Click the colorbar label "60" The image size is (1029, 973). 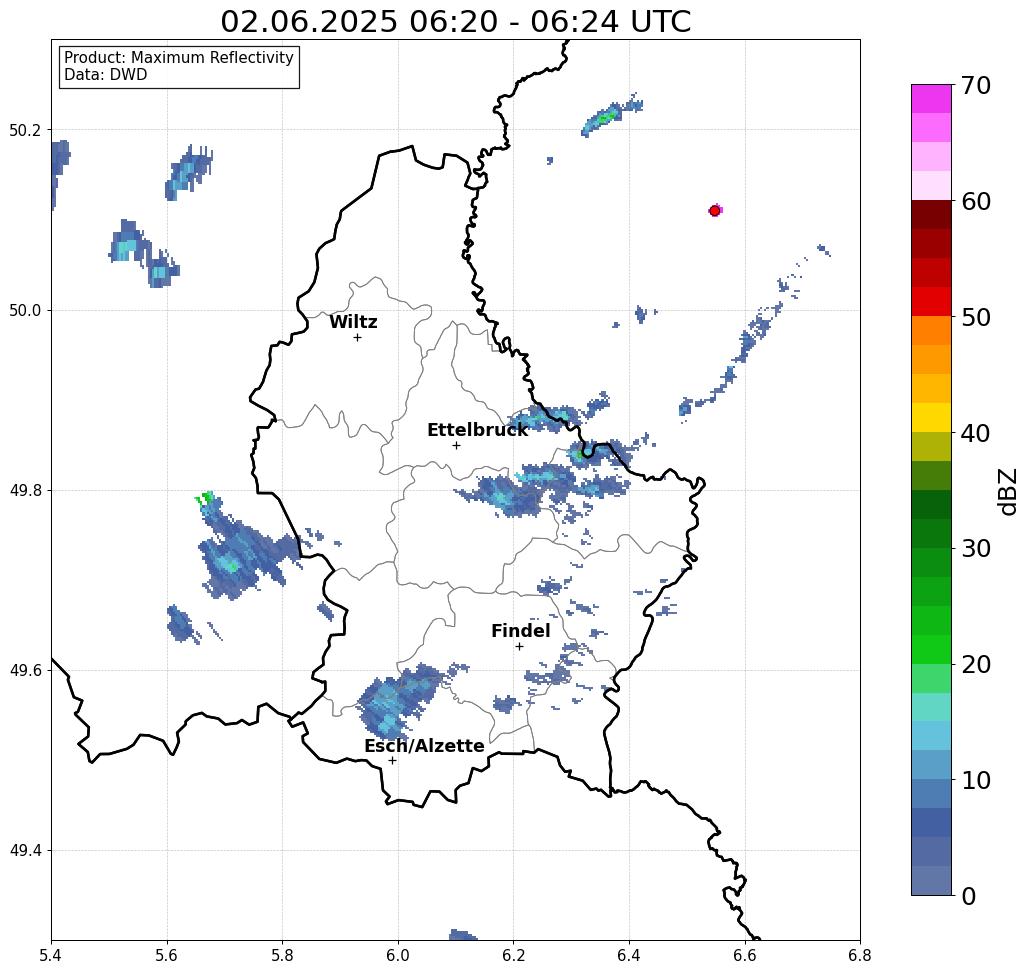click(975, 201)
